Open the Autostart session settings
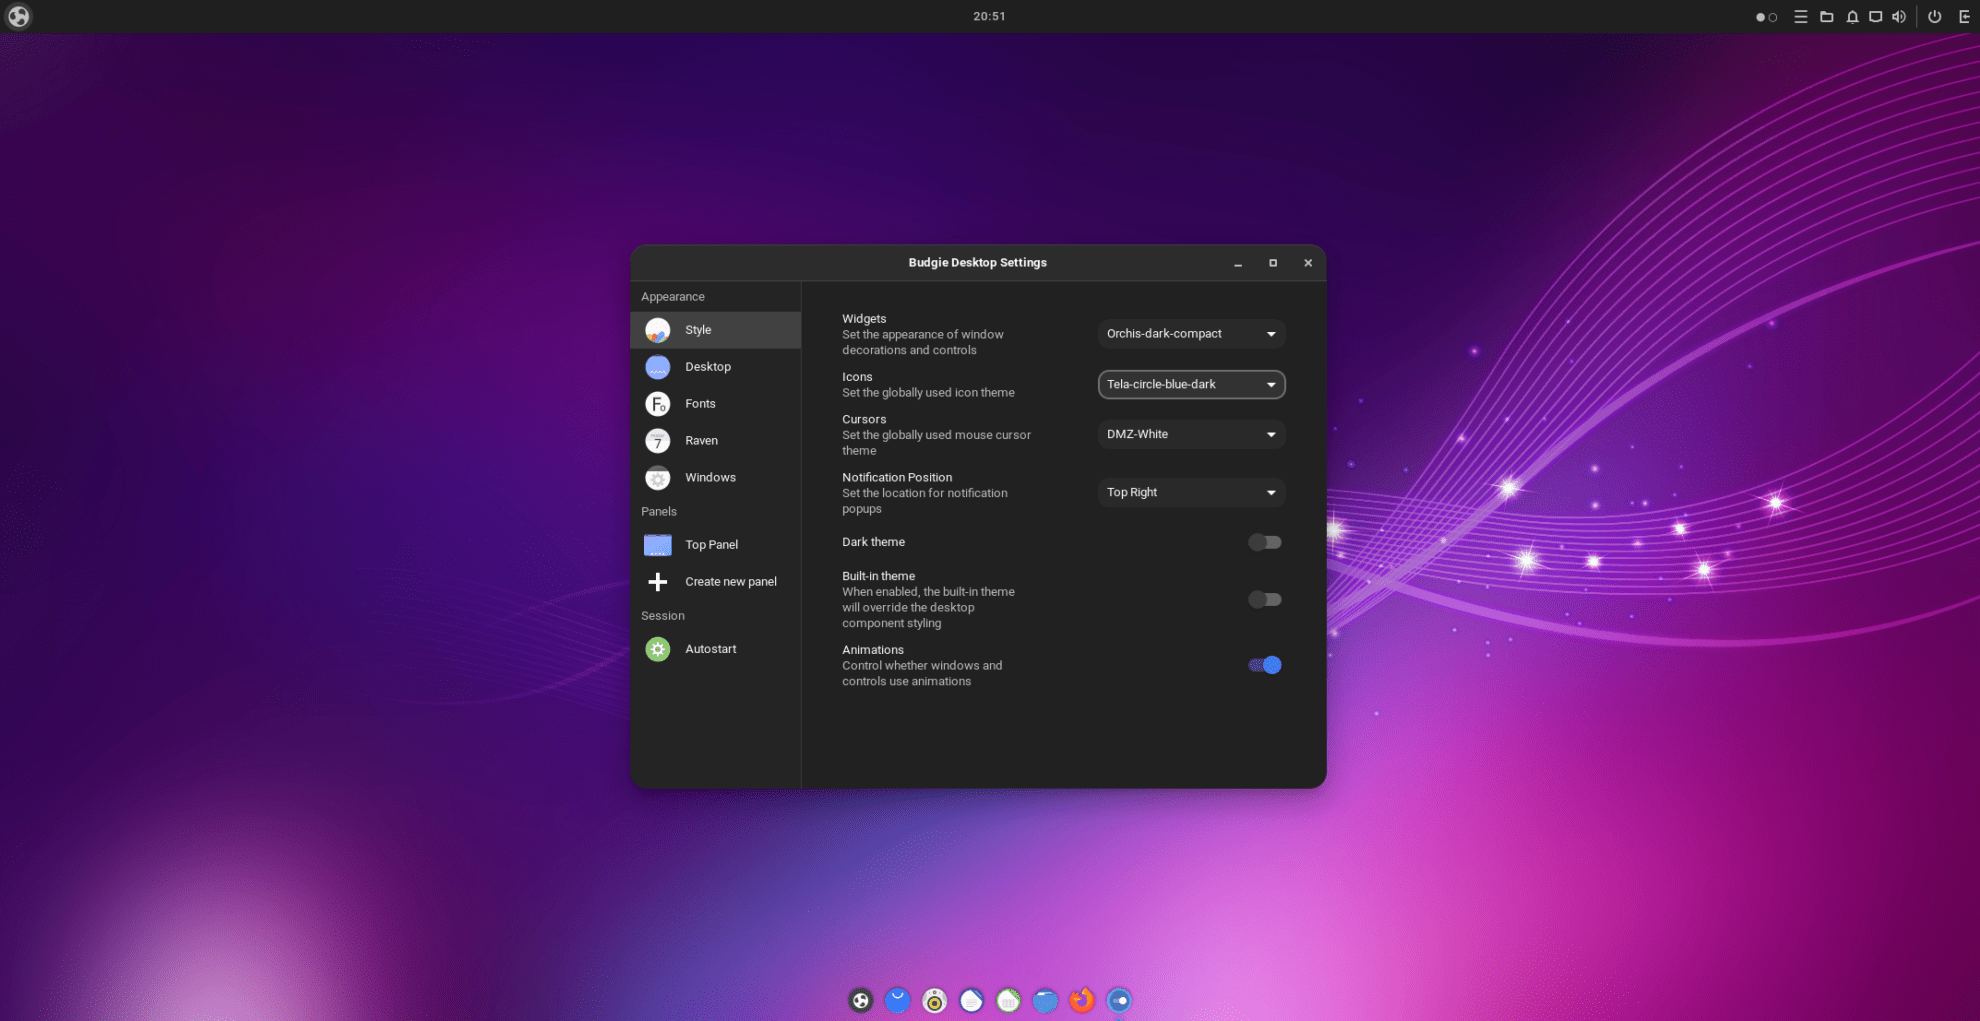The height and width of the screenshot is (1021, 1980). [657, 648]
